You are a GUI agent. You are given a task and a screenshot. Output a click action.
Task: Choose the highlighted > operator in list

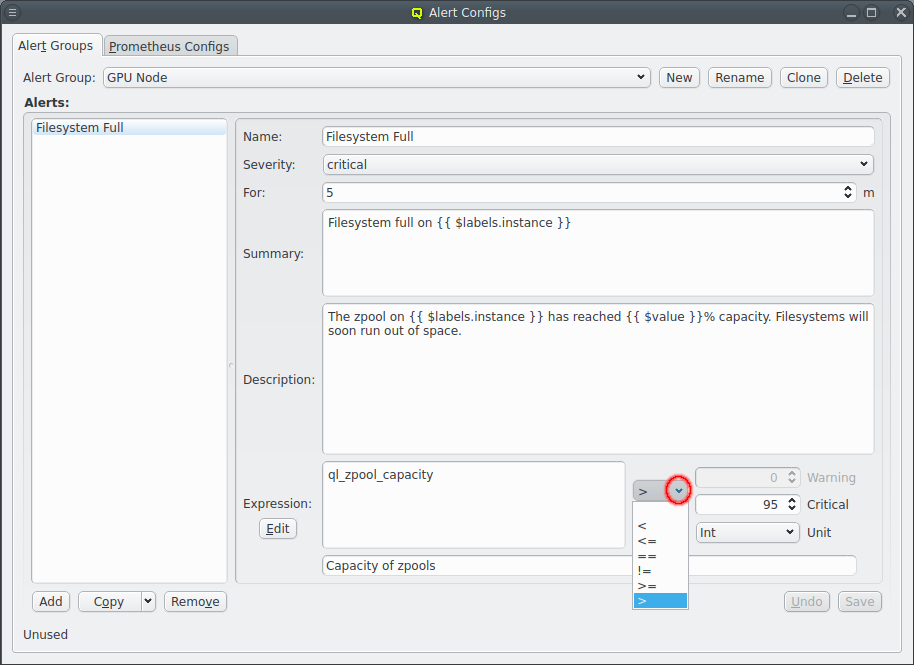[660, 601]
